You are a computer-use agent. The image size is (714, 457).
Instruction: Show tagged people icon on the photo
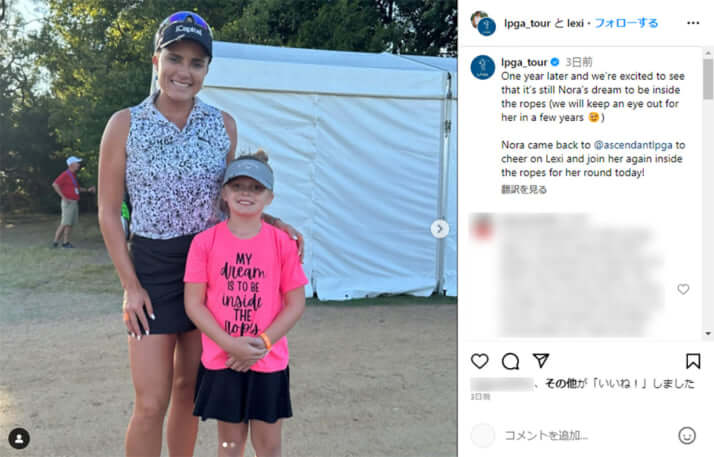19,438
